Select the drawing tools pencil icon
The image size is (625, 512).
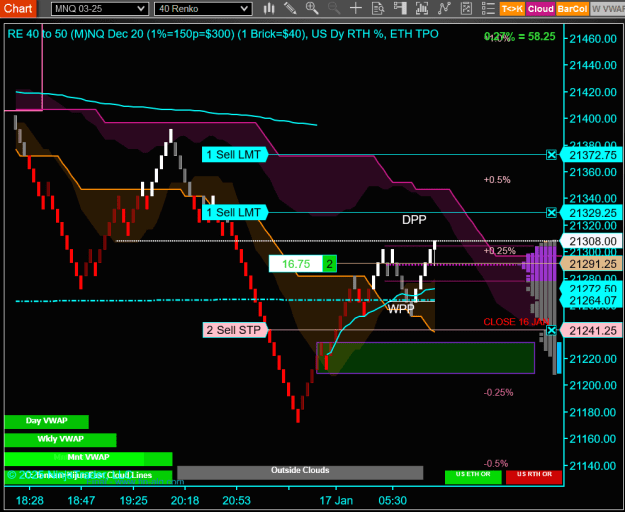click(x=290, y=8)
